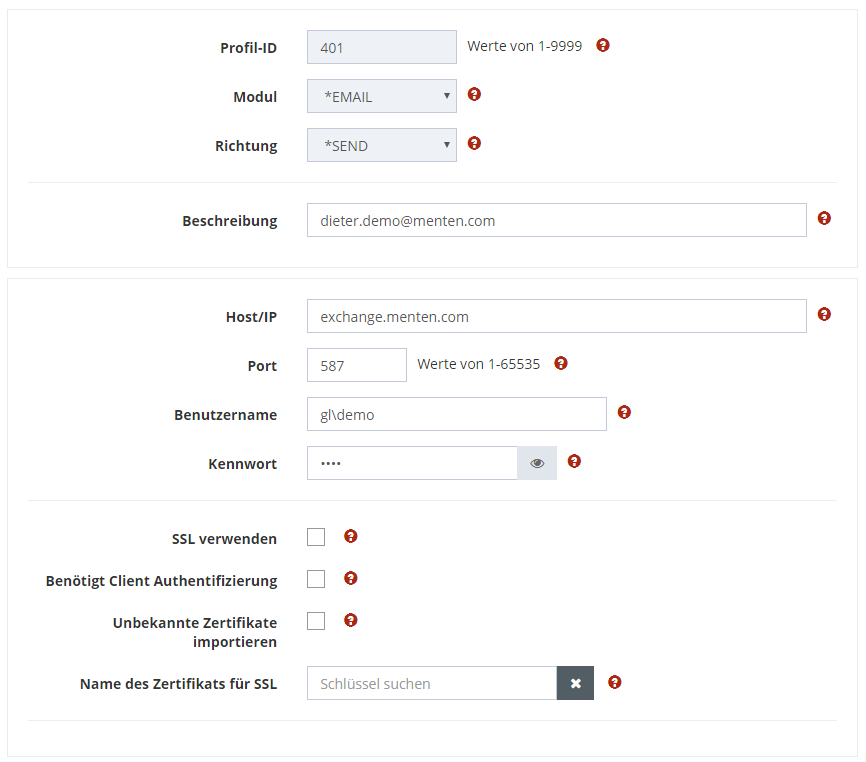
Task: Open help for Beschreibung field
Action: tap(824, 218)
